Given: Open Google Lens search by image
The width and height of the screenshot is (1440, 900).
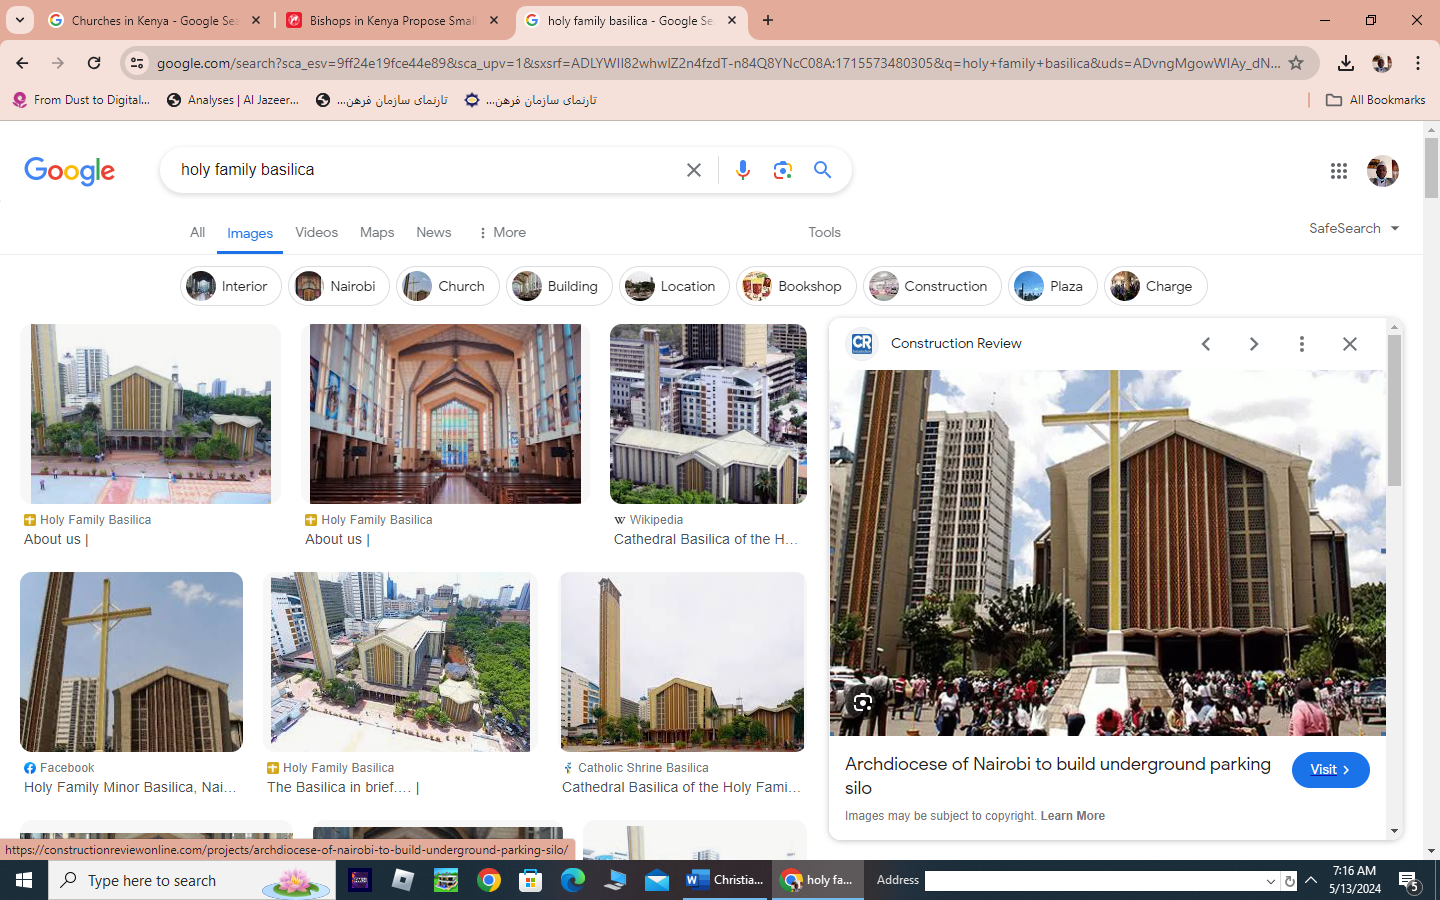Looking at the screenshot, I should click(x=782, y=170).
